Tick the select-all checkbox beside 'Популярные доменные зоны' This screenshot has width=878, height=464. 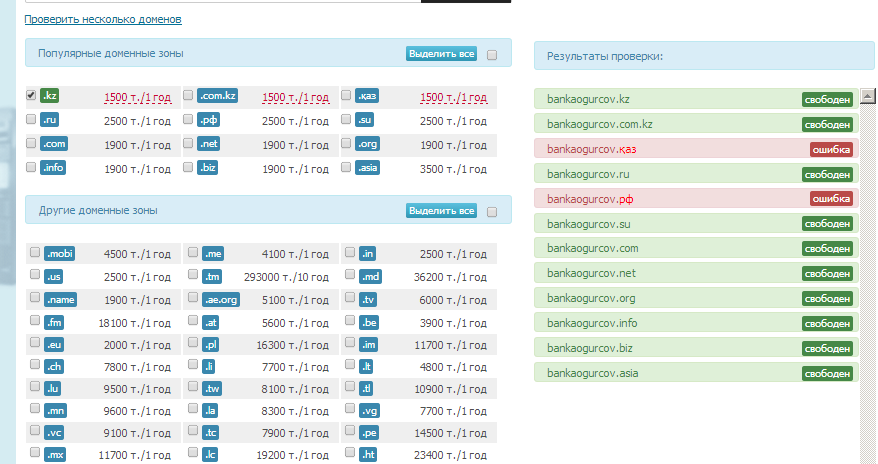(492, 55)
